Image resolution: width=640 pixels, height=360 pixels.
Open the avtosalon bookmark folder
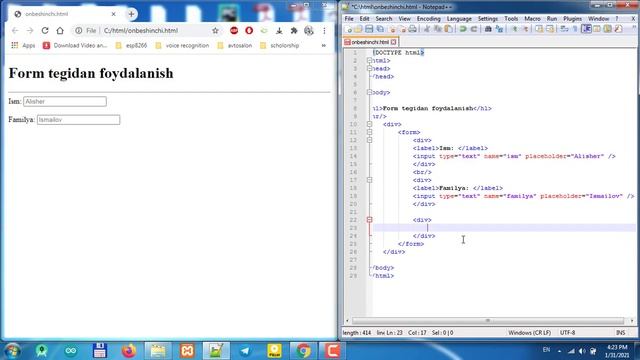[x=235, y=45]
